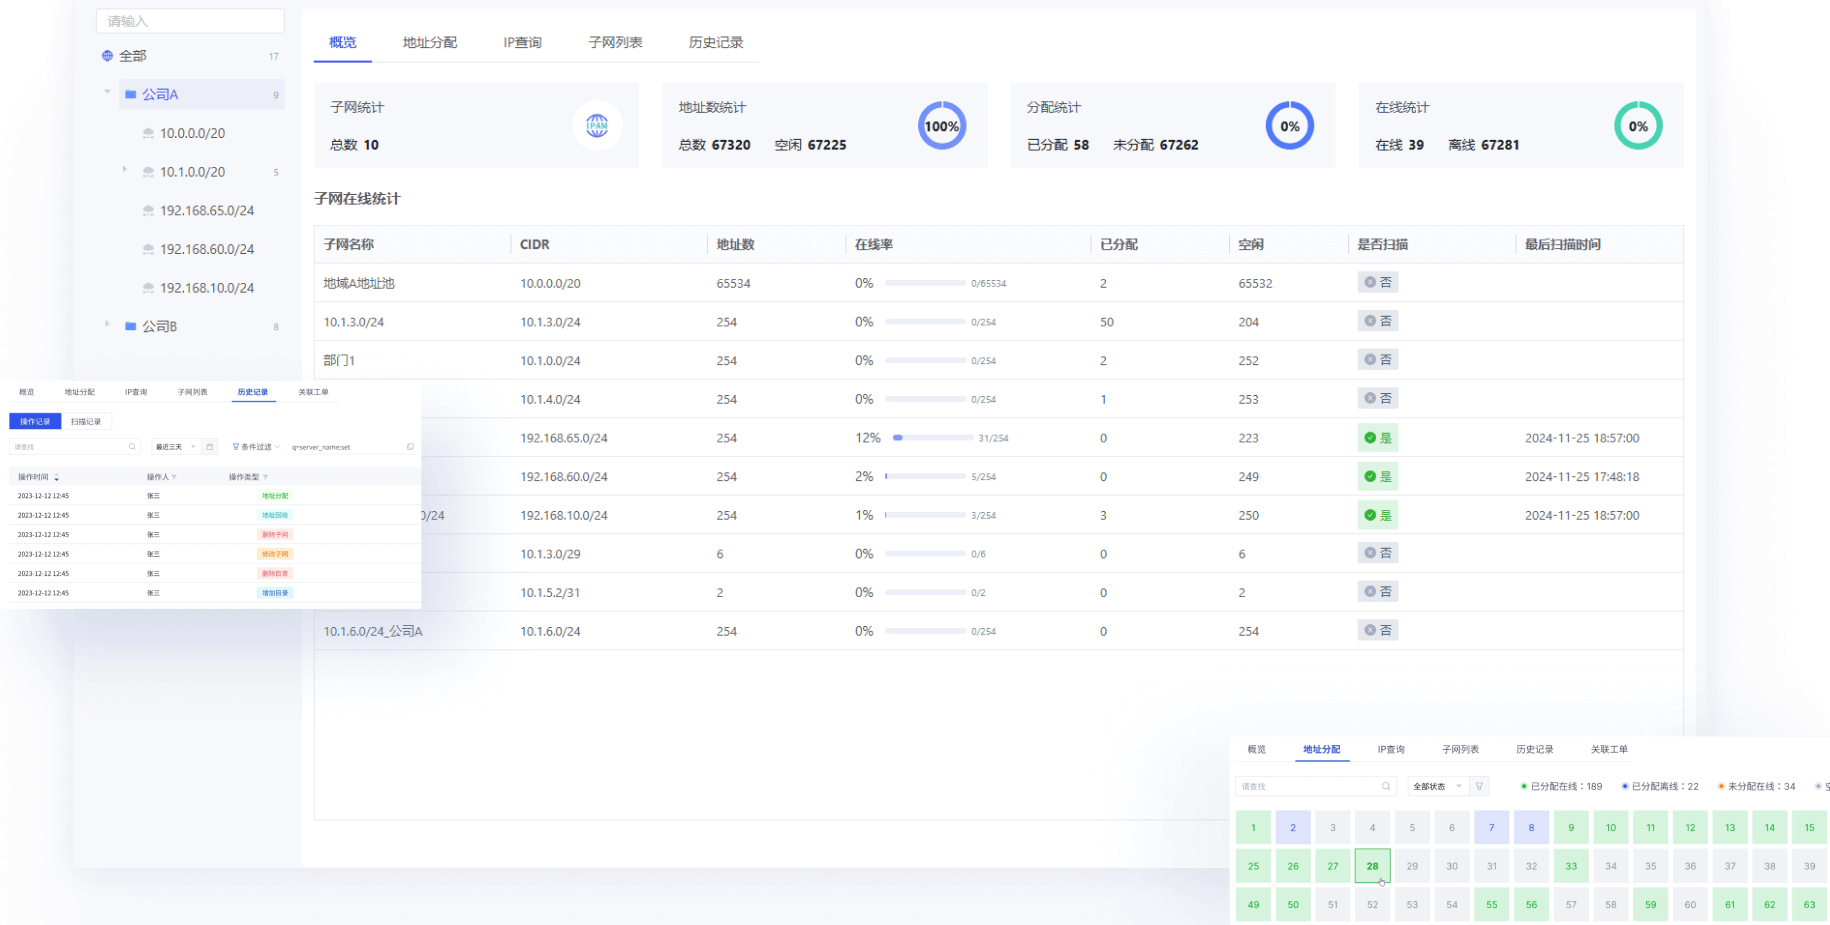Click the IPAM globe icon in 子网统计 card
This screenshot has height=925, width=1830.
click(x=597, y=126)
